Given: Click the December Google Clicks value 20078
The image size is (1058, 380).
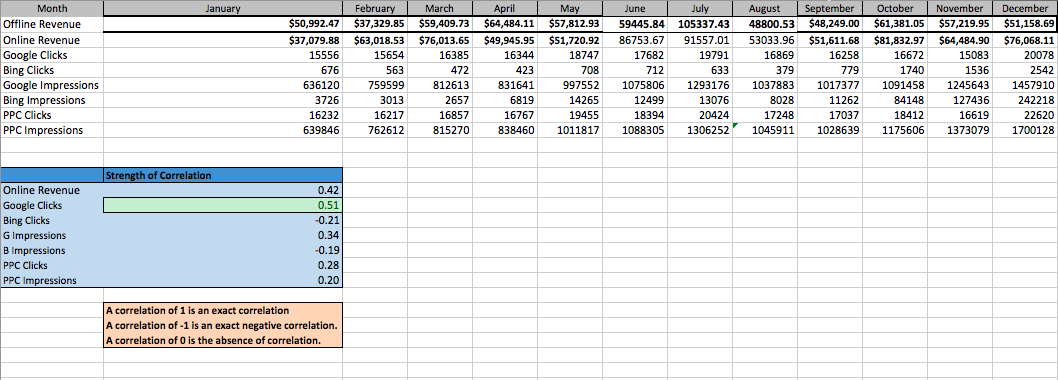Looking at the screenshot, I should click(x=1024, y=55).
